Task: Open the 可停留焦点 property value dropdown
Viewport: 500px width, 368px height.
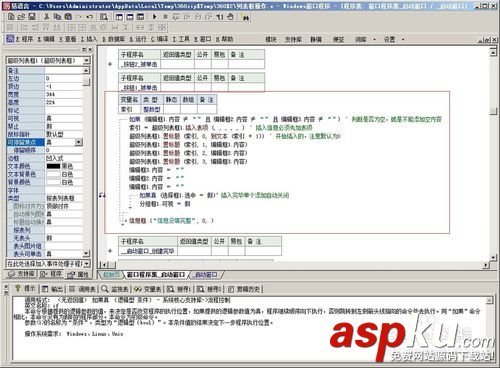Action: [79, 142]
